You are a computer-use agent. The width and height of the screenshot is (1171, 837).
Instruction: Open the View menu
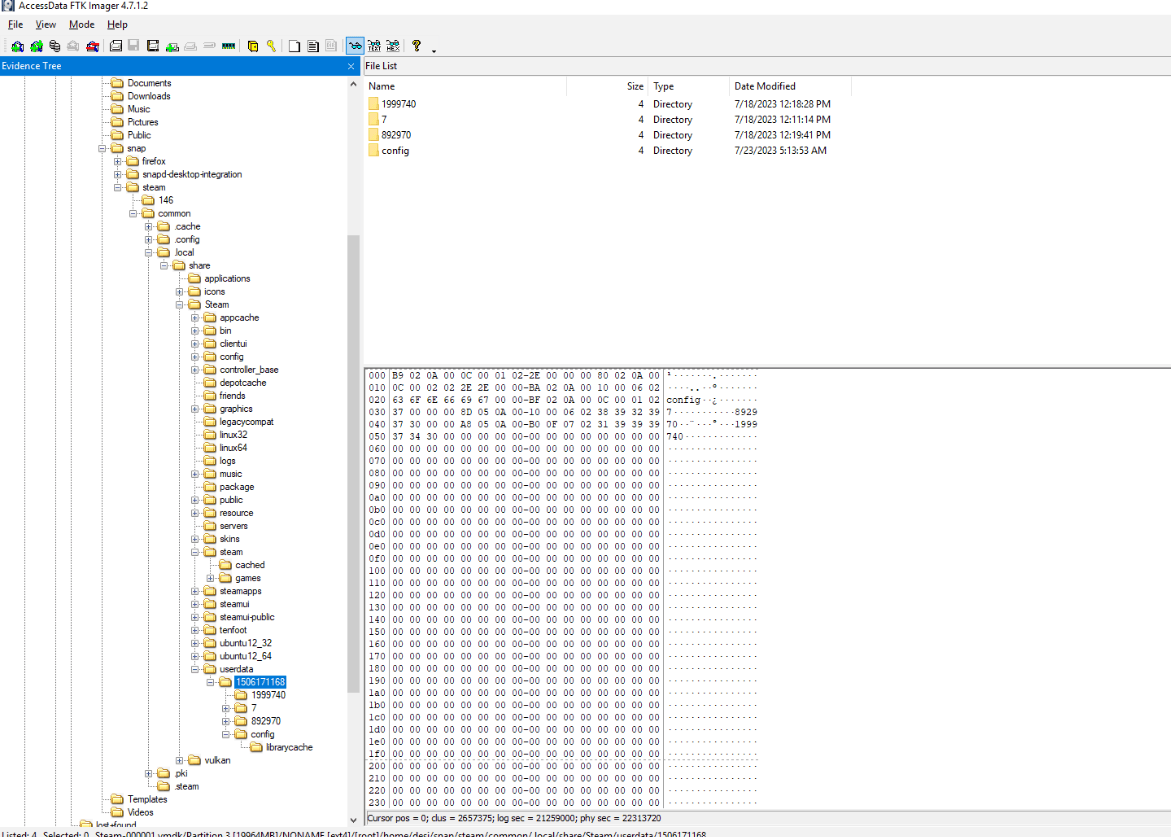46,25
